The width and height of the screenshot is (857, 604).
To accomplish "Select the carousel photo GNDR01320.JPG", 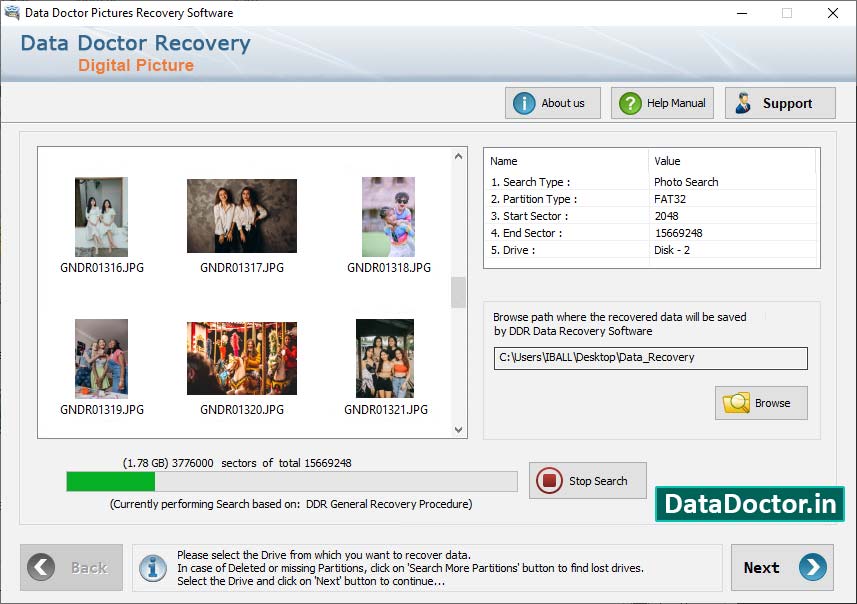I will coord(242,358).
